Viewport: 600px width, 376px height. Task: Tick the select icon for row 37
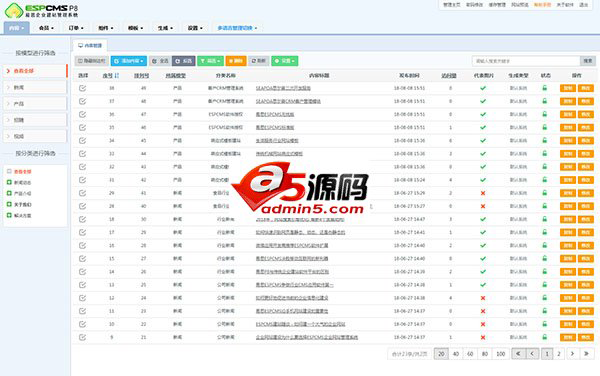[x=82, y=101]
